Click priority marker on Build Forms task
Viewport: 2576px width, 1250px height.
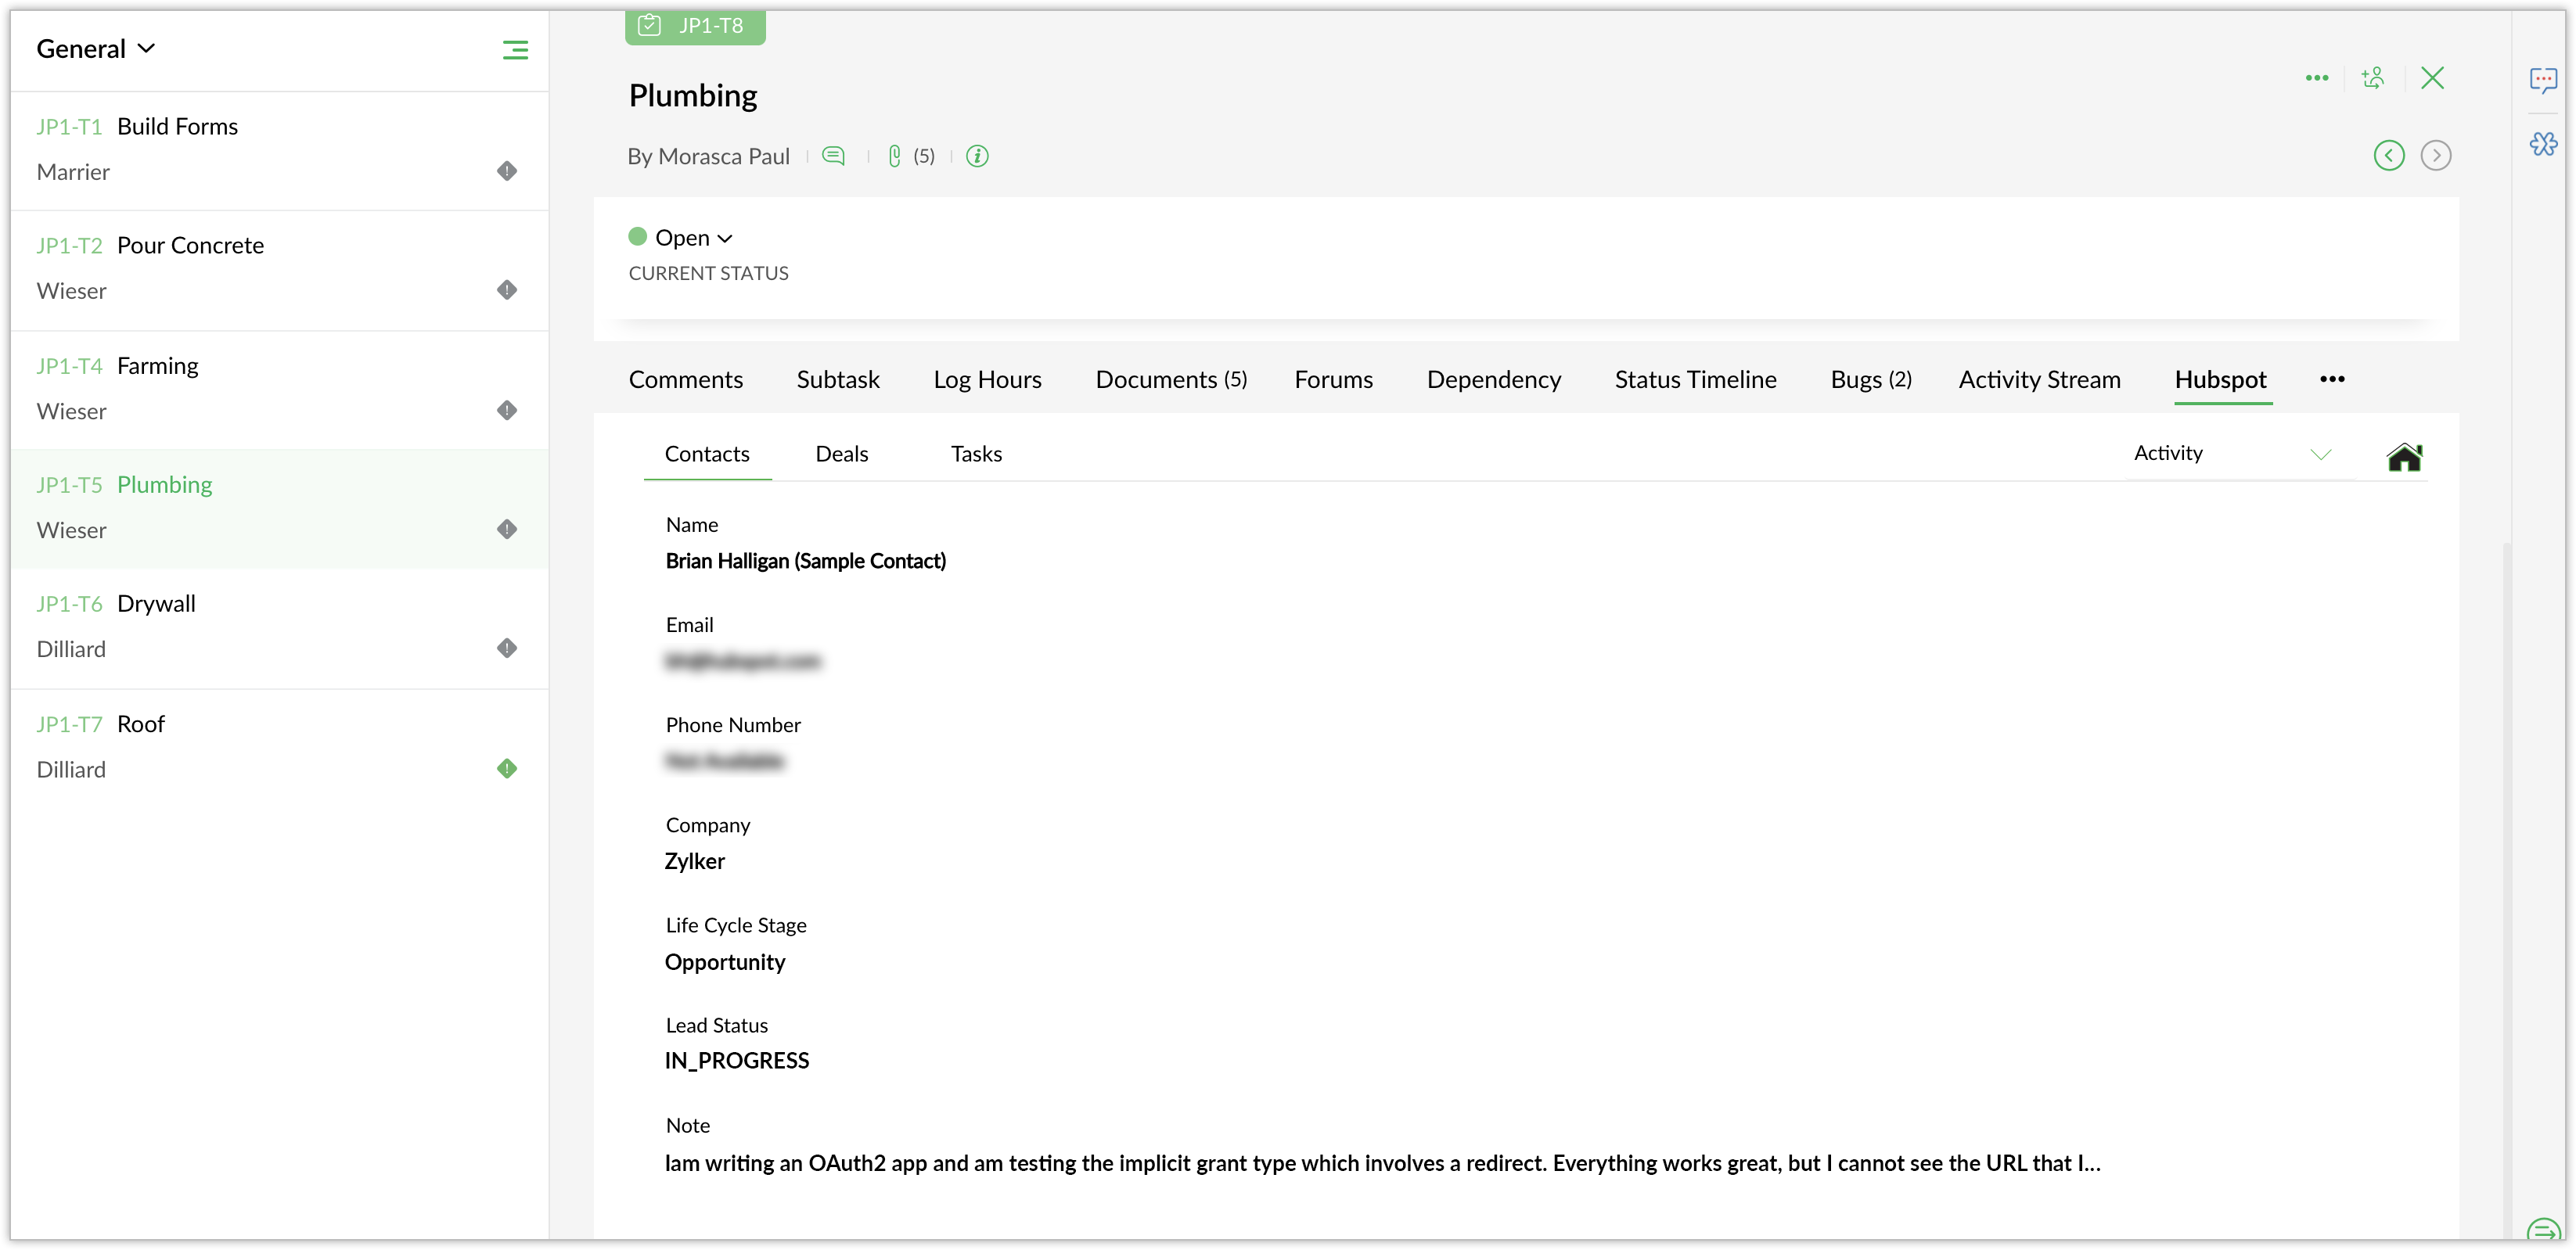pos(507,171)
